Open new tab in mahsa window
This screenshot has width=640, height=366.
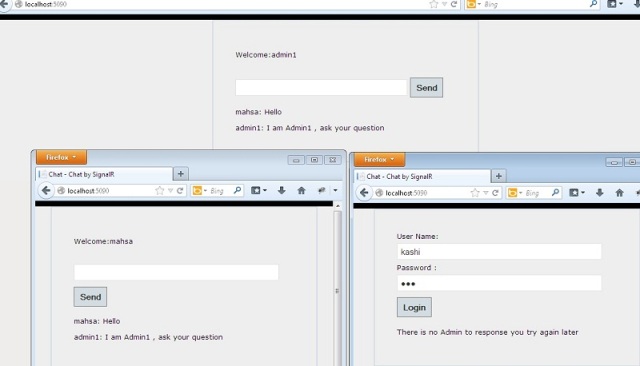pyautogui.click(x=180, y=174)
